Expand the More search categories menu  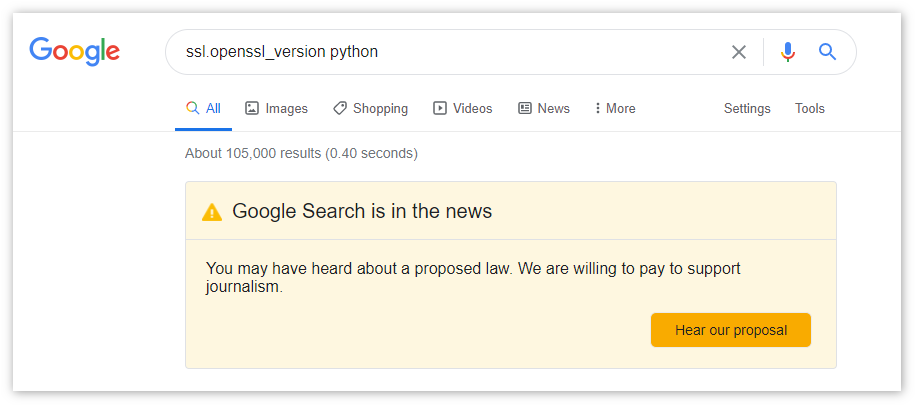click(x=615, y=108)
